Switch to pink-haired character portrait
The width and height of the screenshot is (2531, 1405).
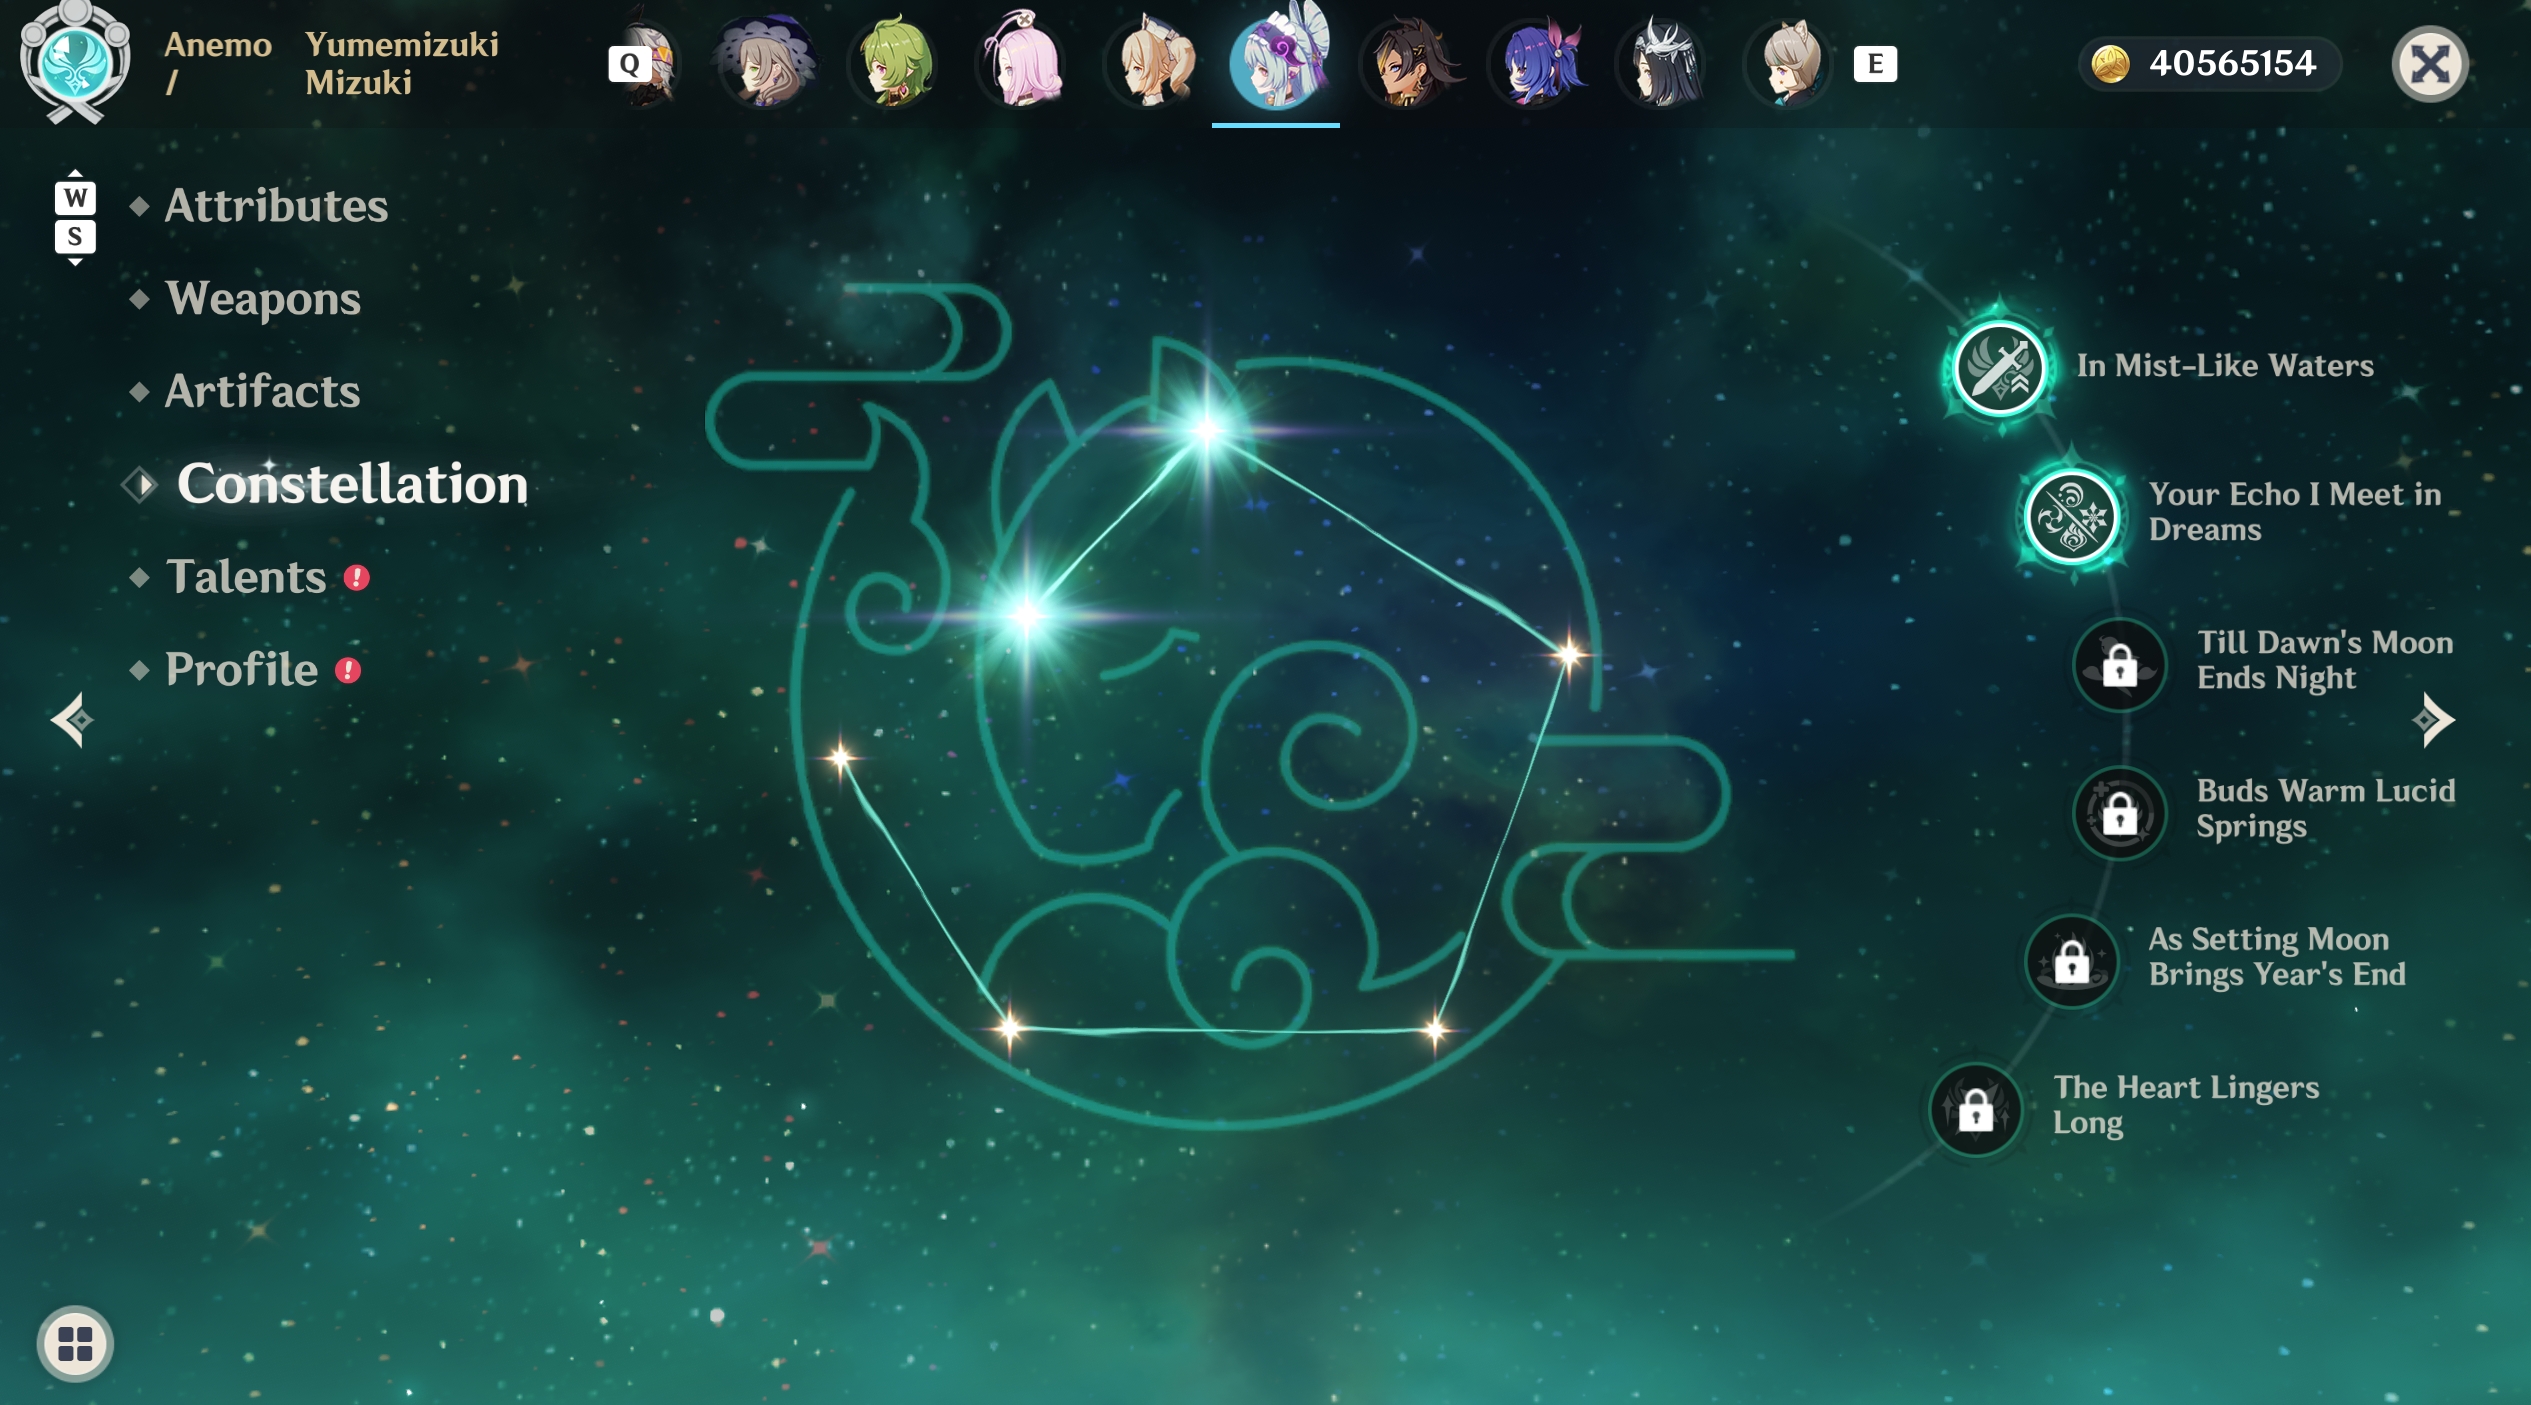(x=1022, y=64)
